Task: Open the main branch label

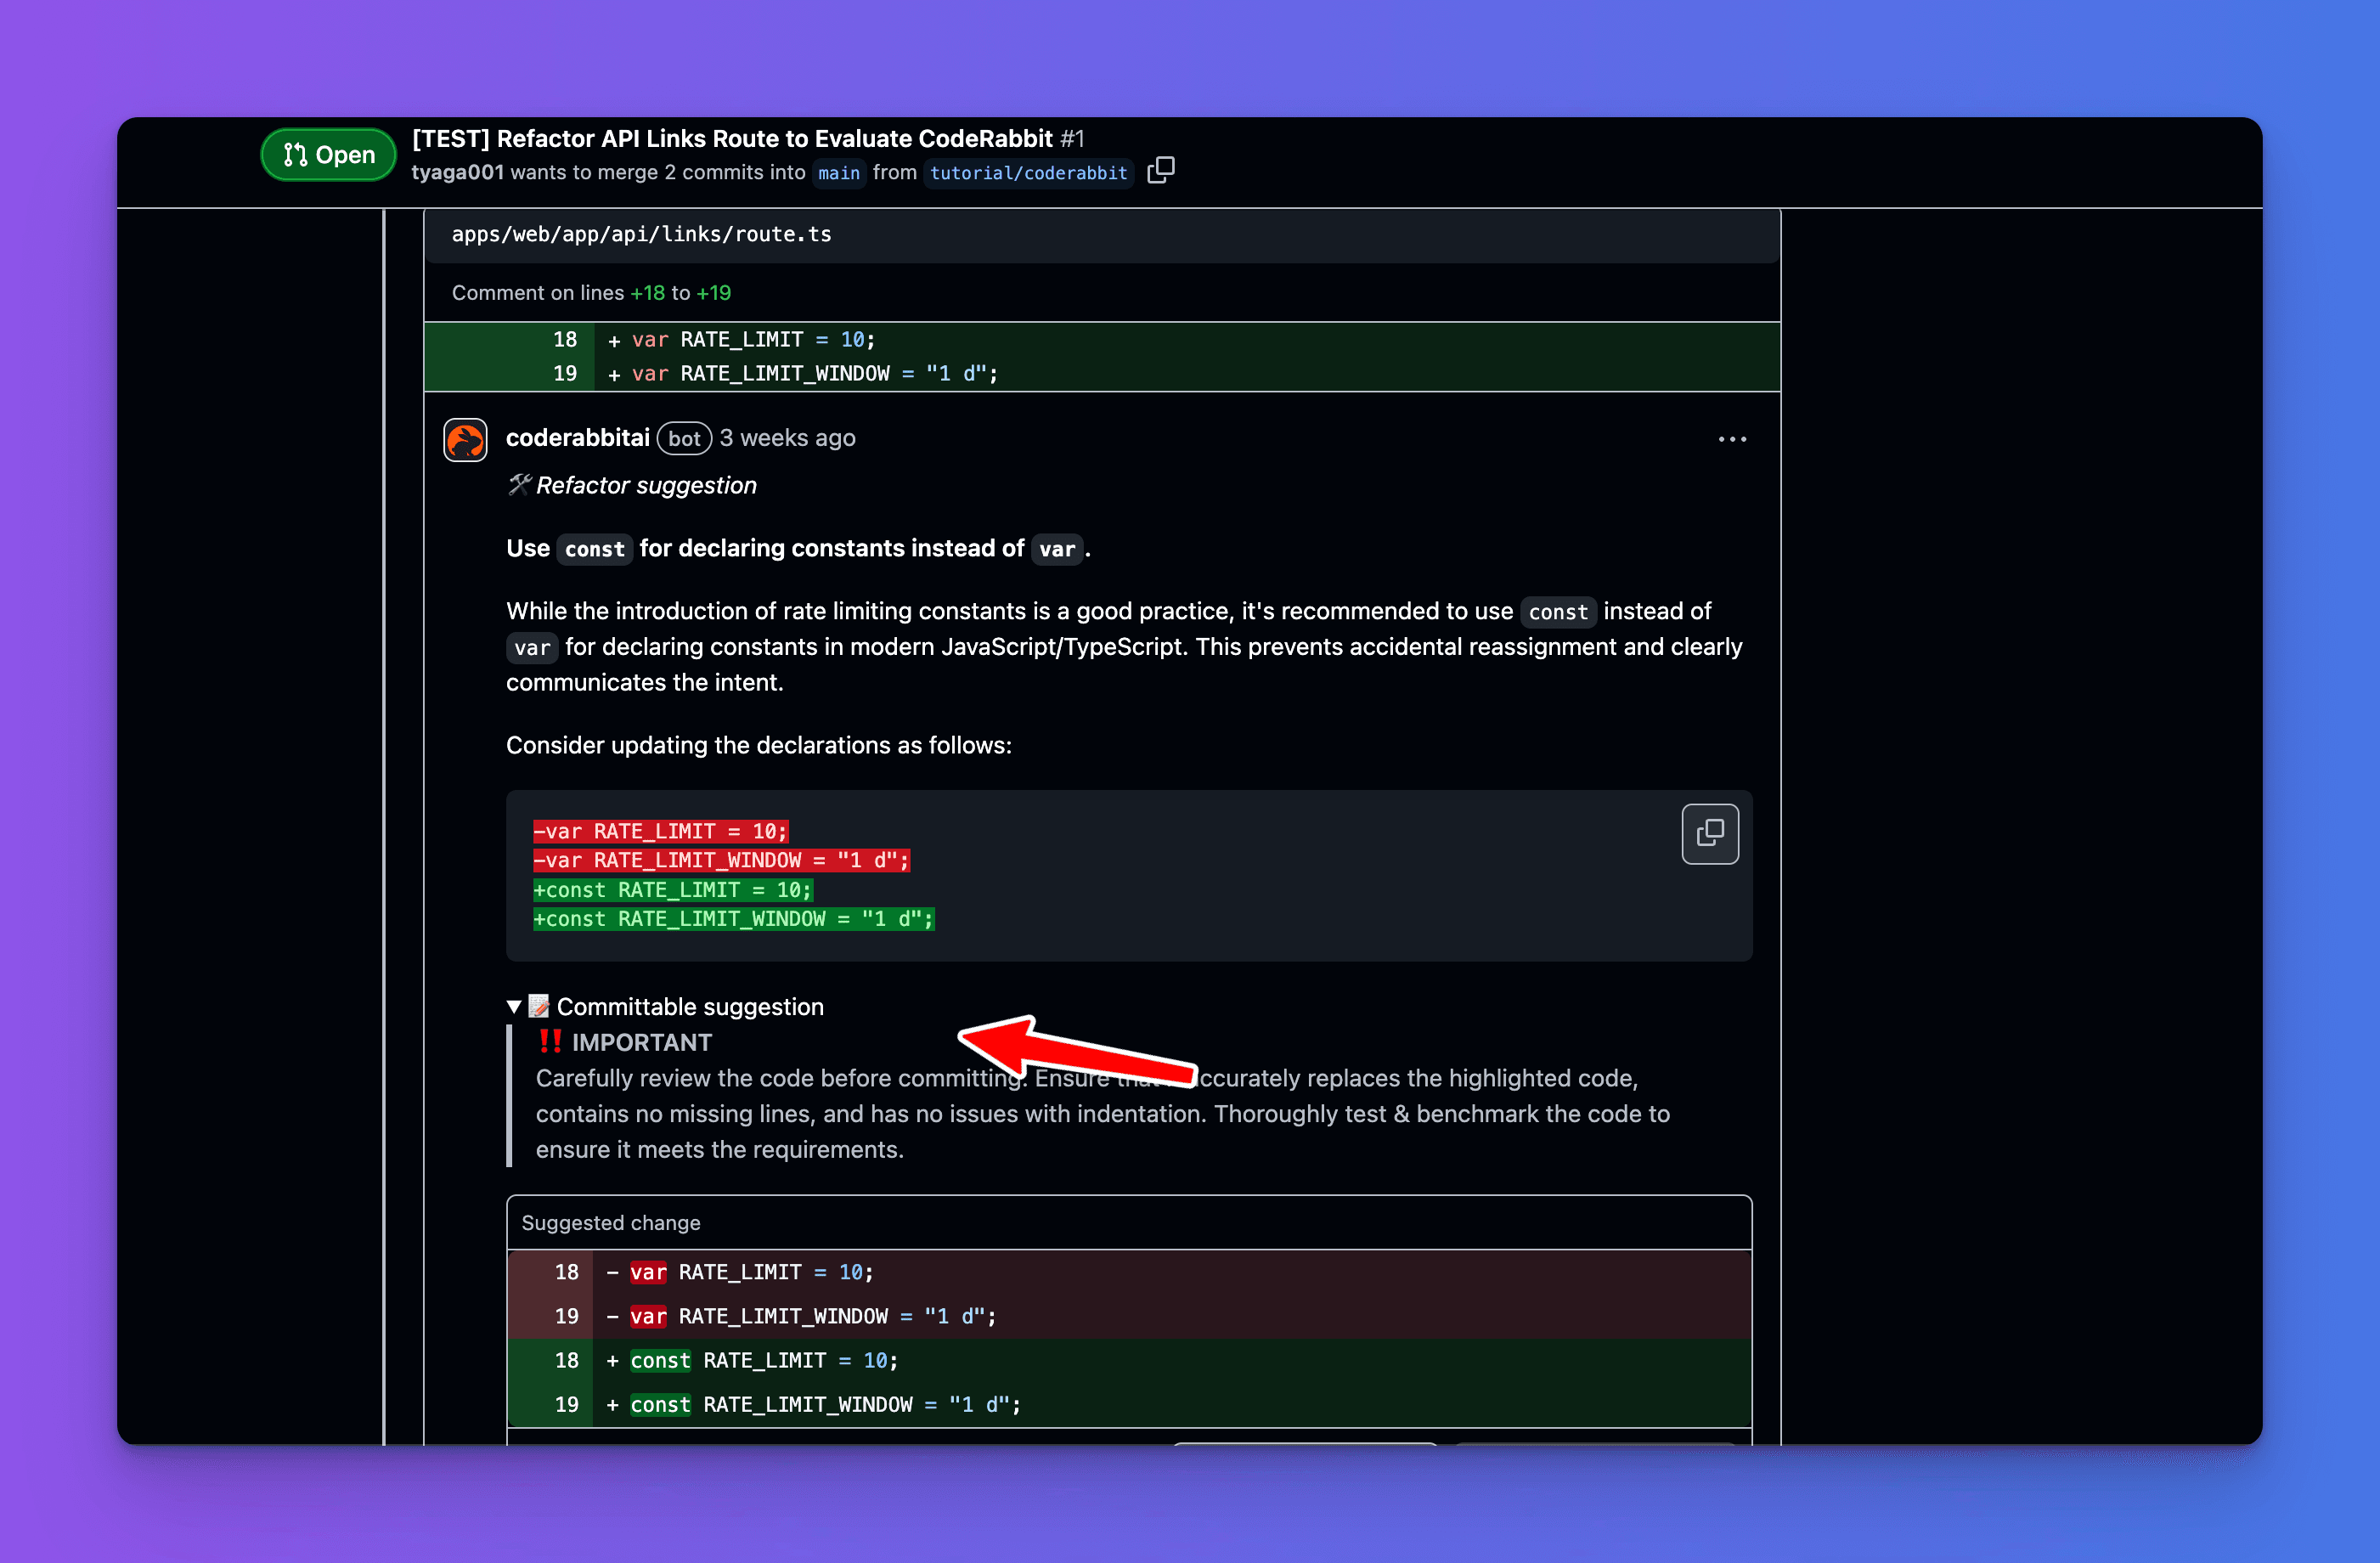Action: coord(838,173)
